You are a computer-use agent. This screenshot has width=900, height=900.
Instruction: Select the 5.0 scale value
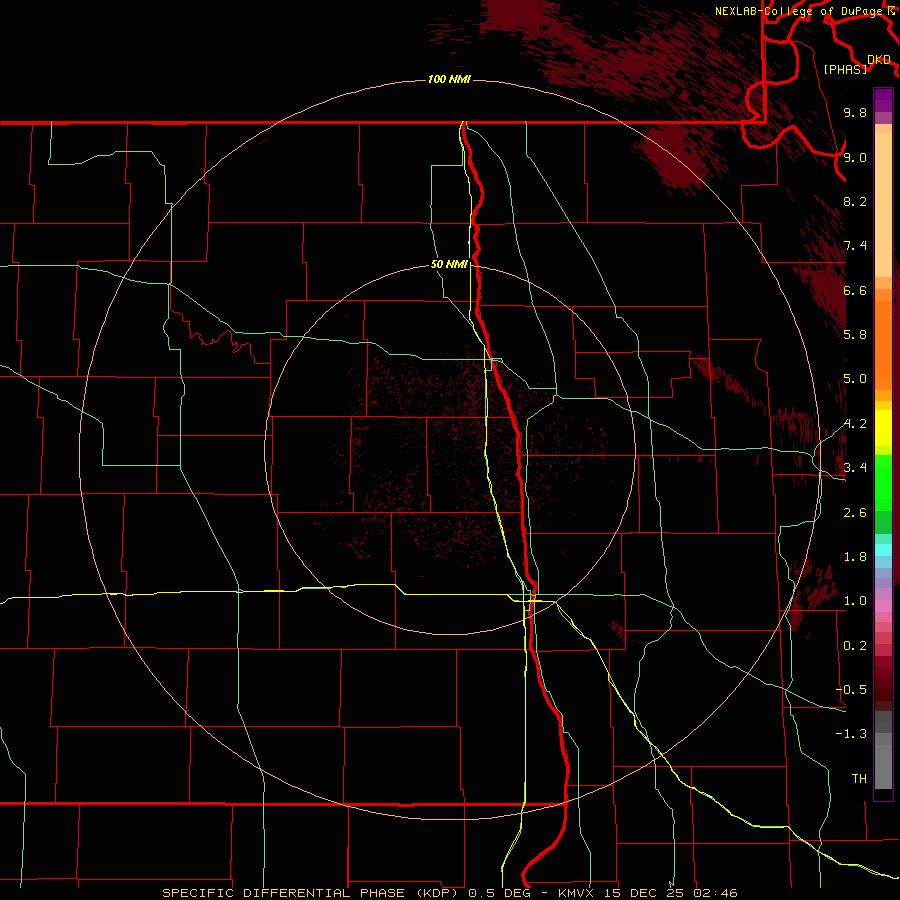pos(855,379)
